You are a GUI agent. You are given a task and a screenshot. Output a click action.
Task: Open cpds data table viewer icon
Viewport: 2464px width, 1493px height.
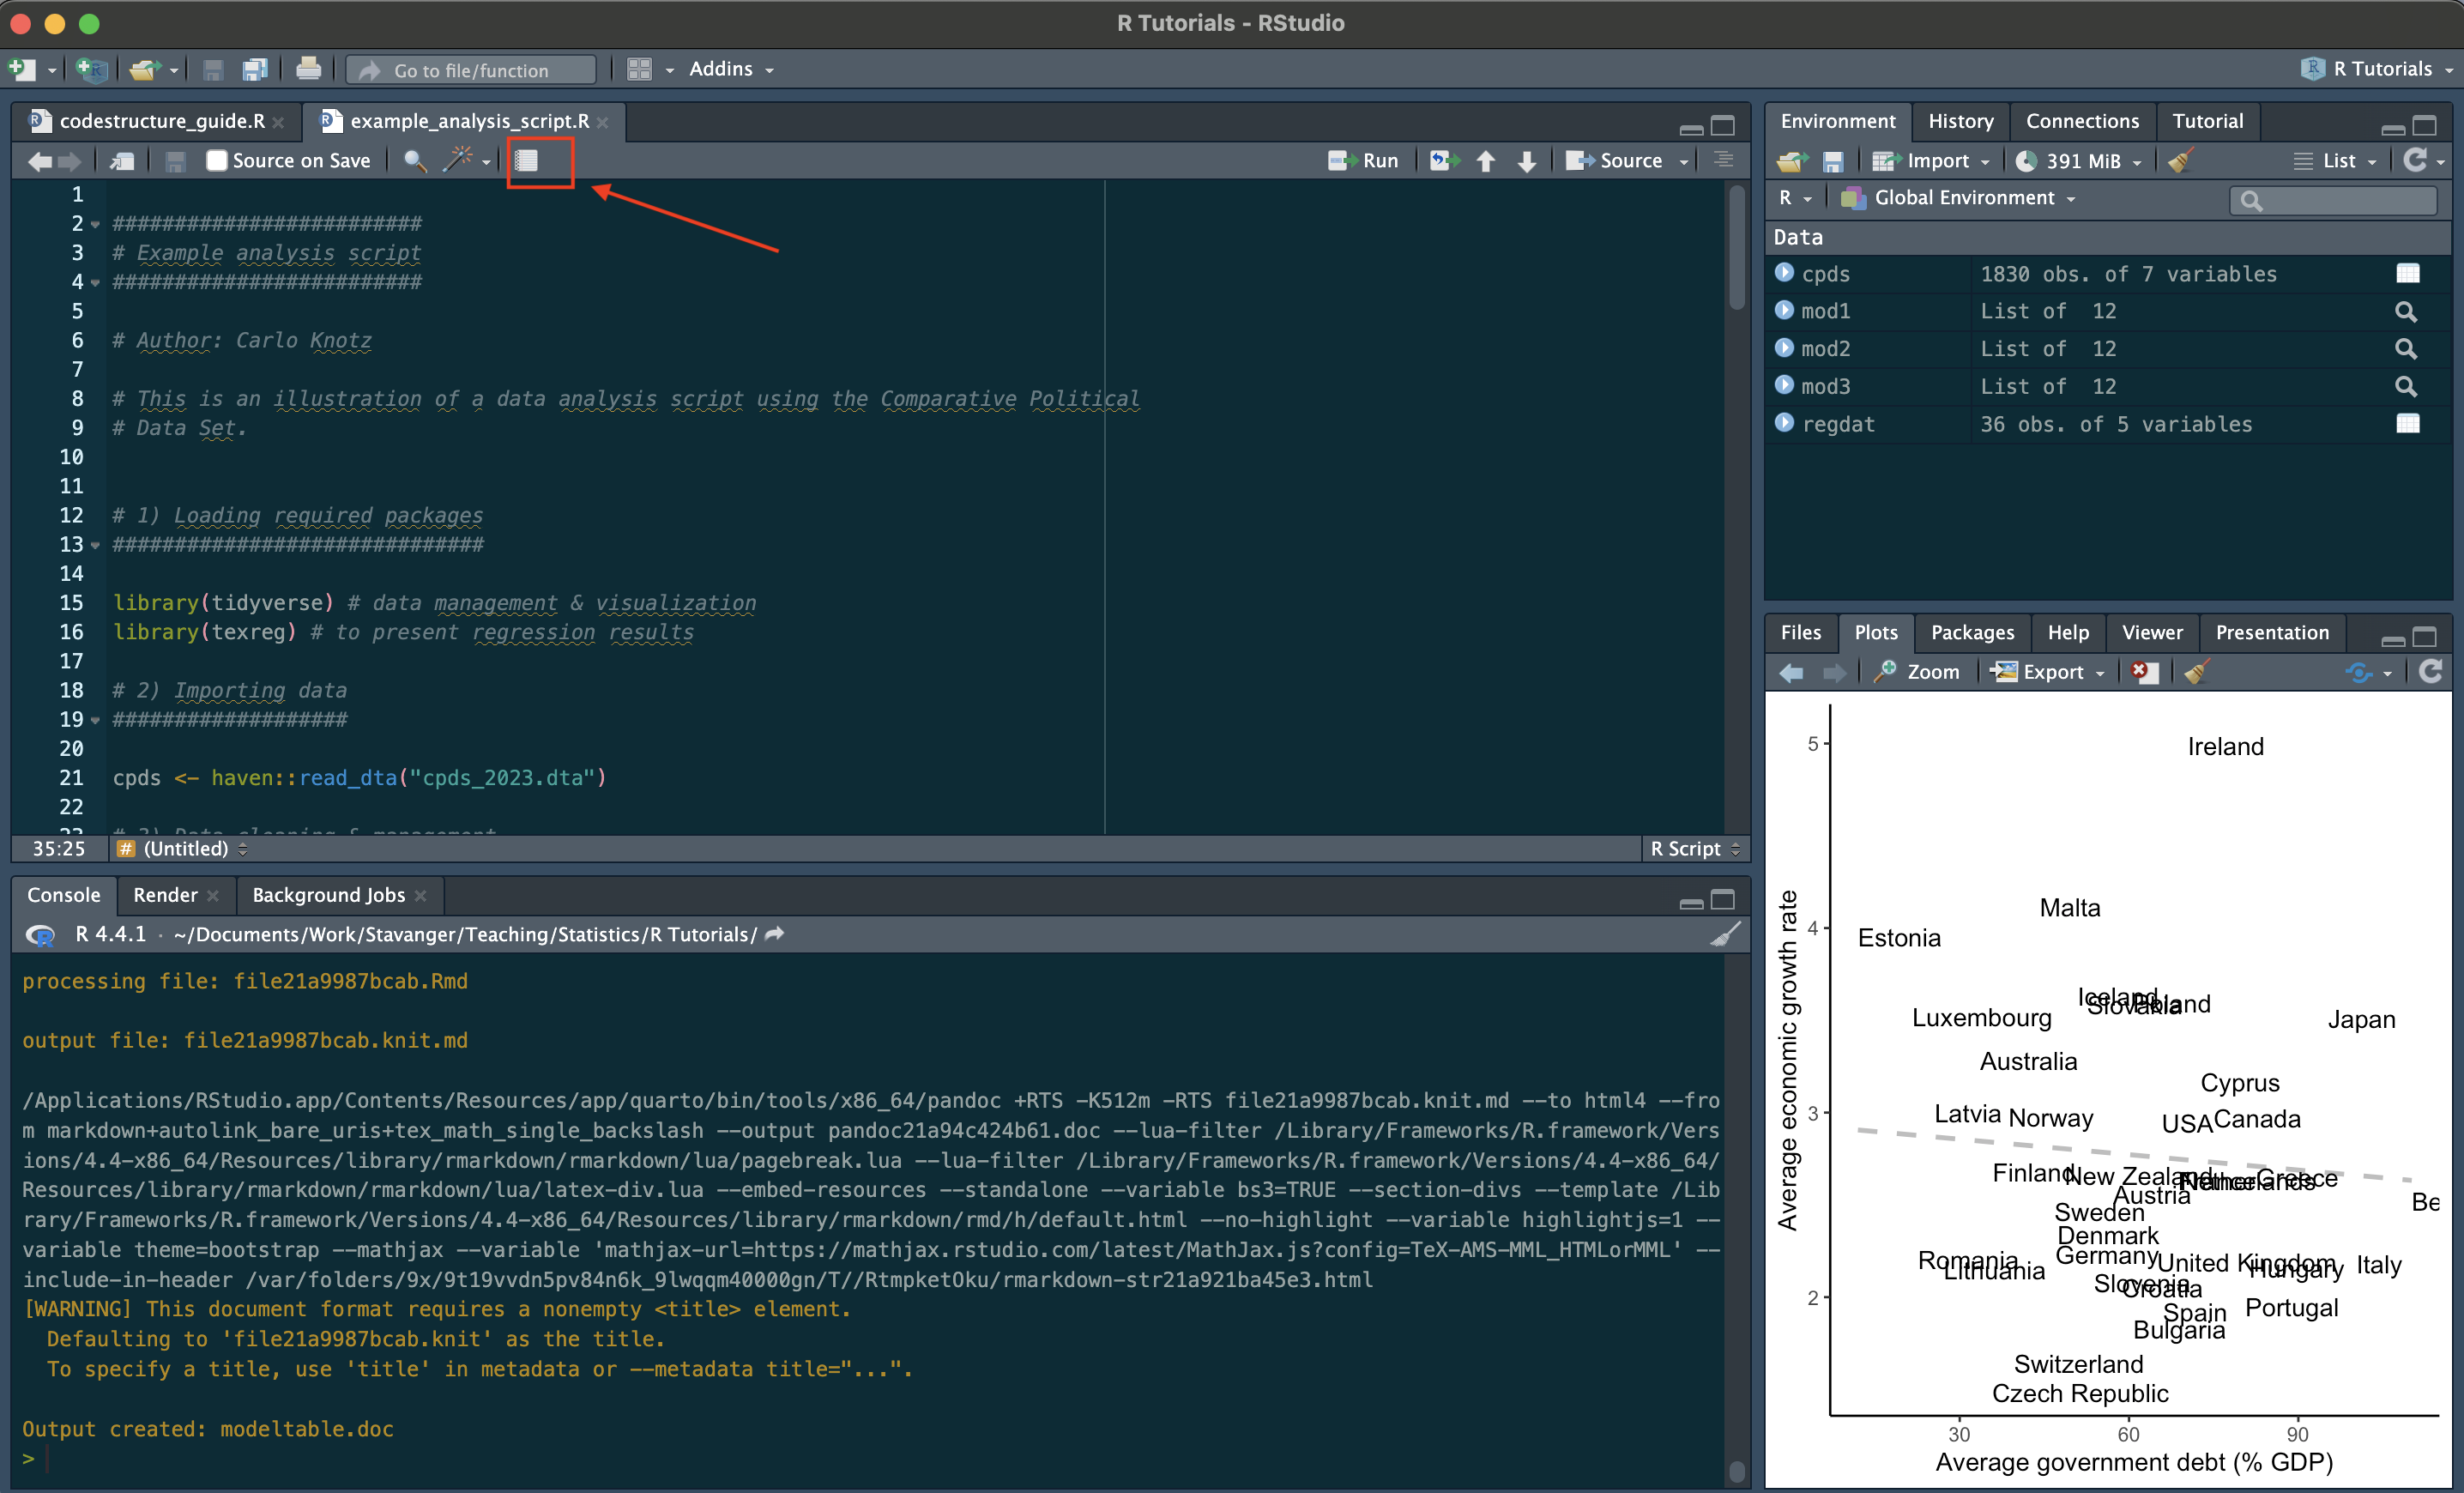point(2407,274)
